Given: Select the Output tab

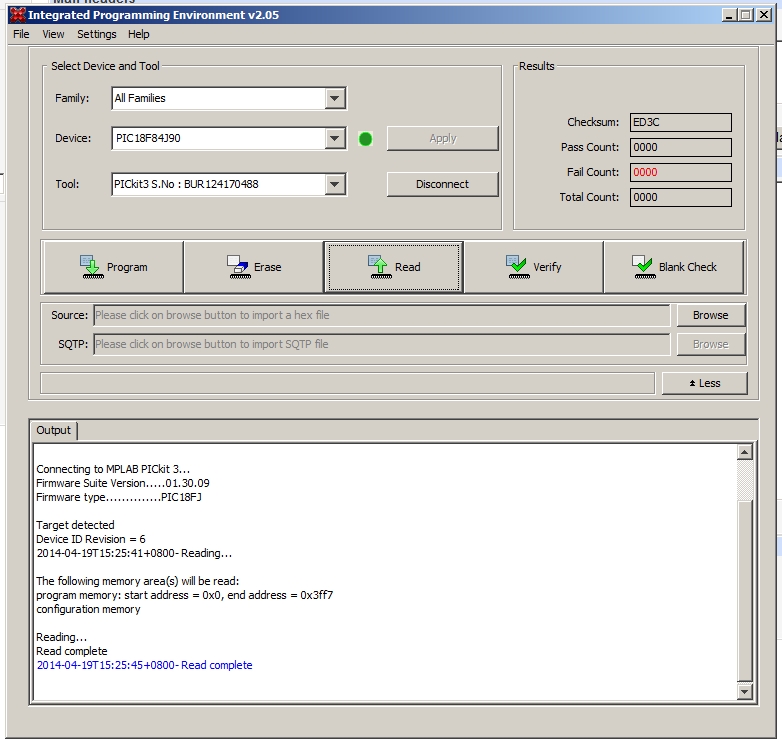Looking at the screenshot, I should 53,430.
